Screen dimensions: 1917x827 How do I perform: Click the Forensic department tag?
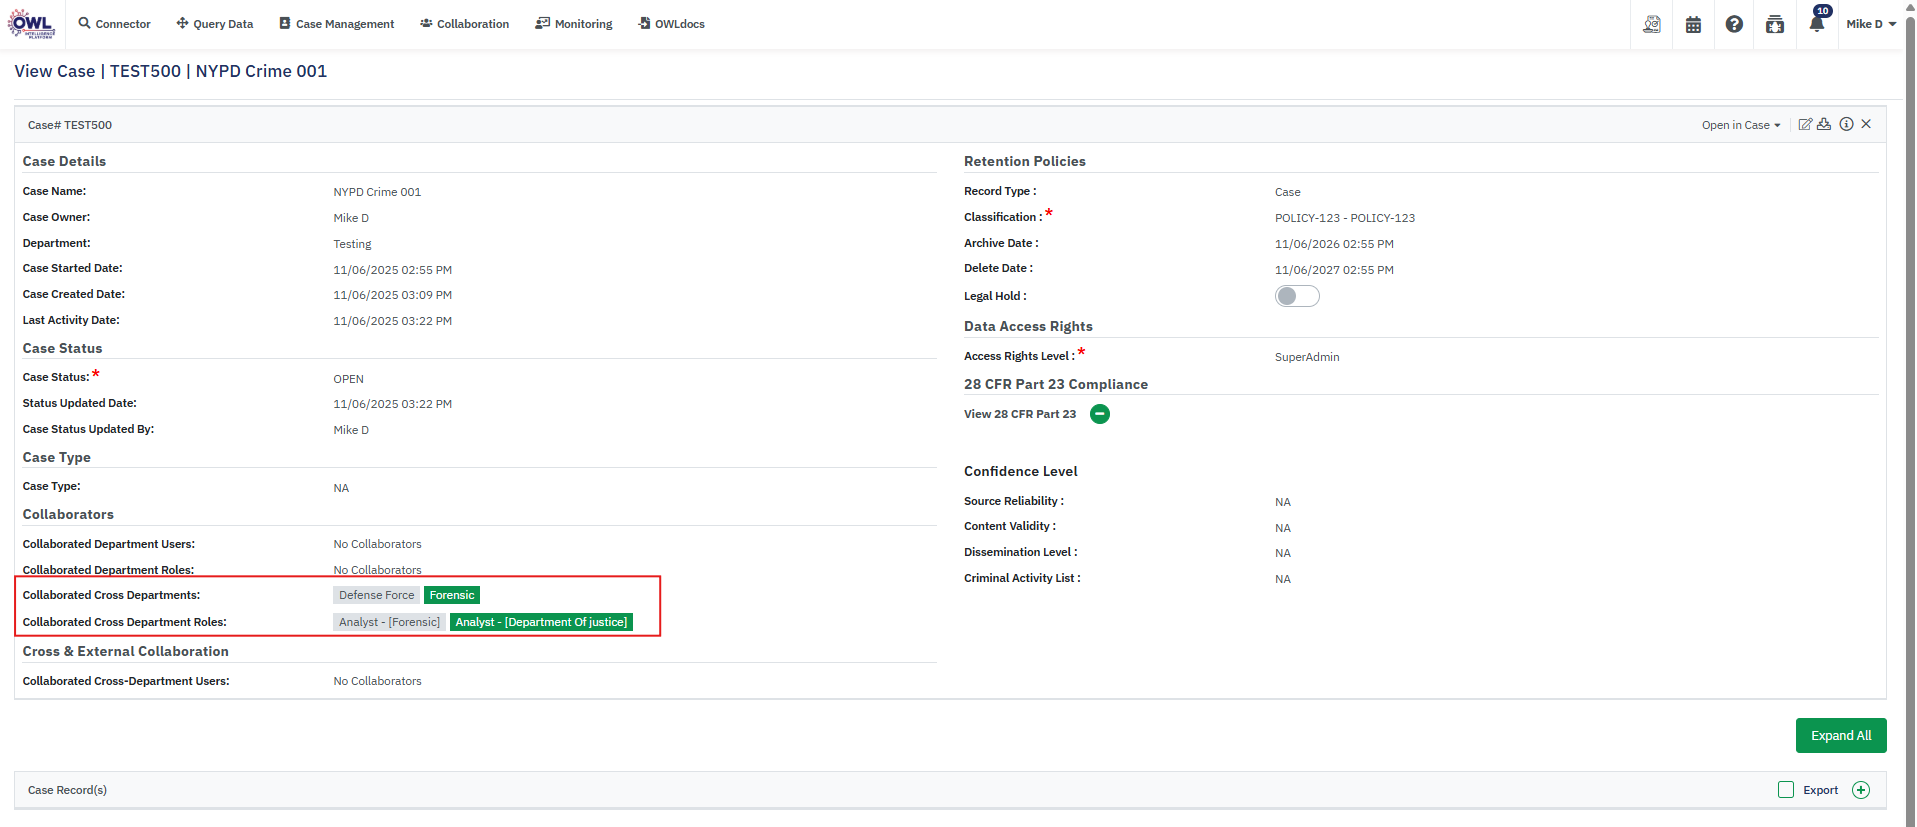coord(452,595)
